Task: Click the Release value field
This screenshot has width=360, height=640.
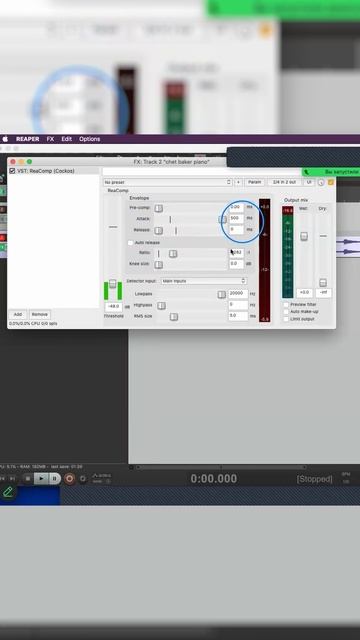Action: coord(236,230)
